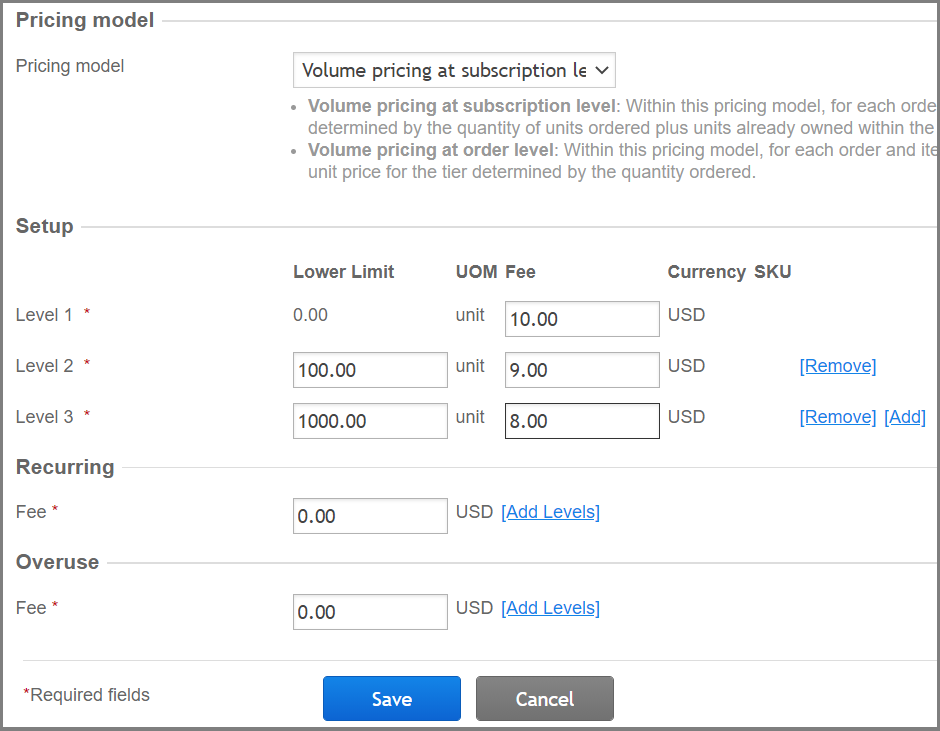The height and width of the screenshot is (731, 940).
Task: Remove pricing Level 2
Action: (x=838, y=365)
